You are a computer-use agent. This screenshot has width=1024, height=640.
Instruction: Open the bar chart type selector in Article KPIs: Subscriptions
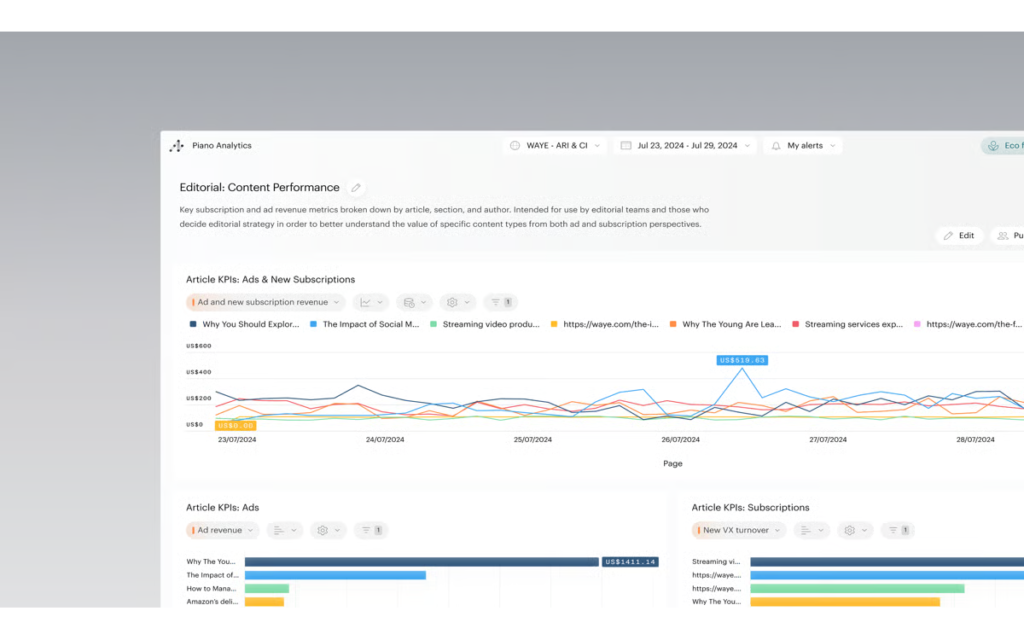pyautogui.click(x=812, y=530)
